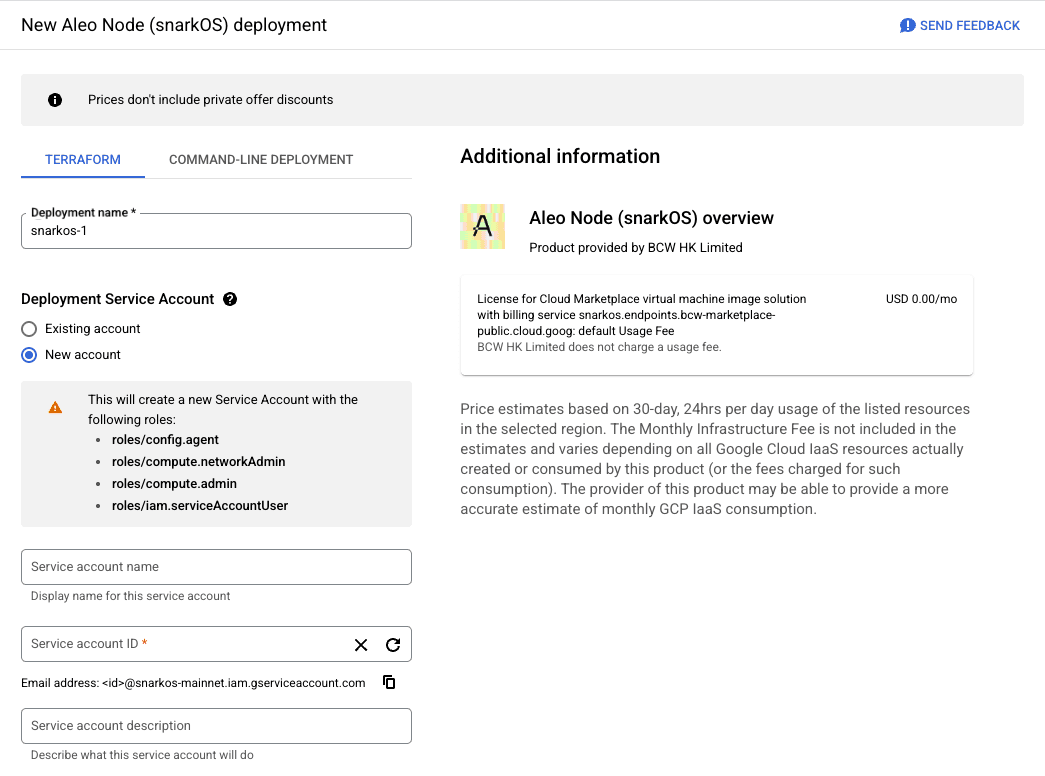
Task: Copy the service account email address
Action: click(390, 683)
